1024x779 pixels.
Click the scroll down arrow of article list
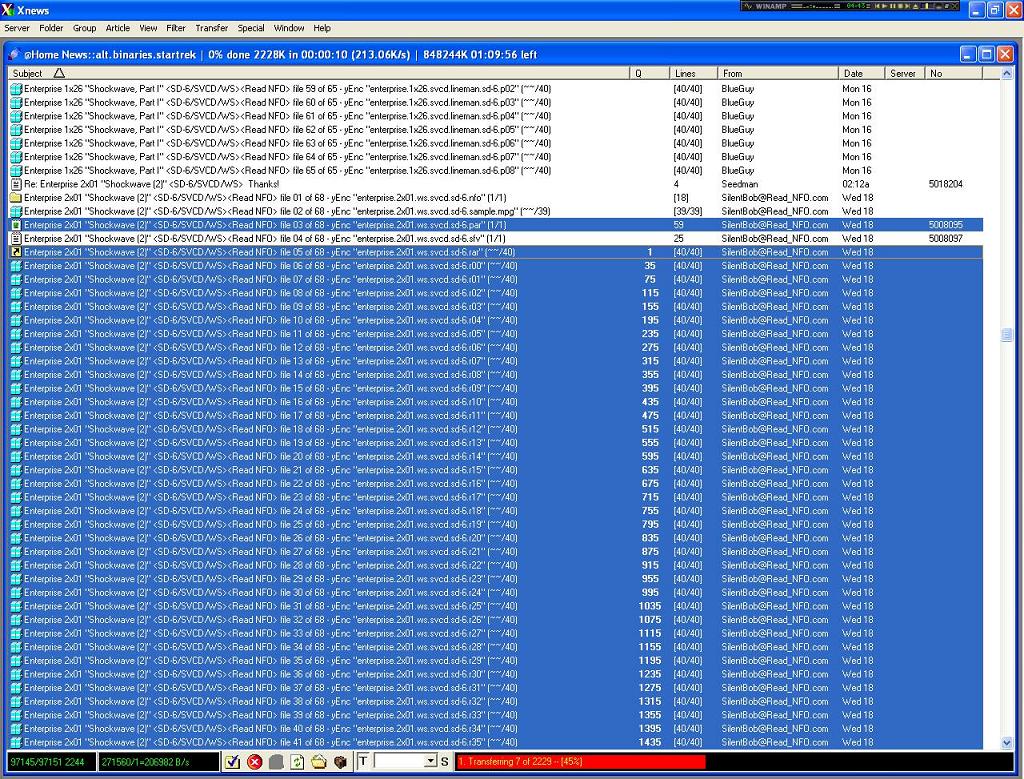[1006, 742]
